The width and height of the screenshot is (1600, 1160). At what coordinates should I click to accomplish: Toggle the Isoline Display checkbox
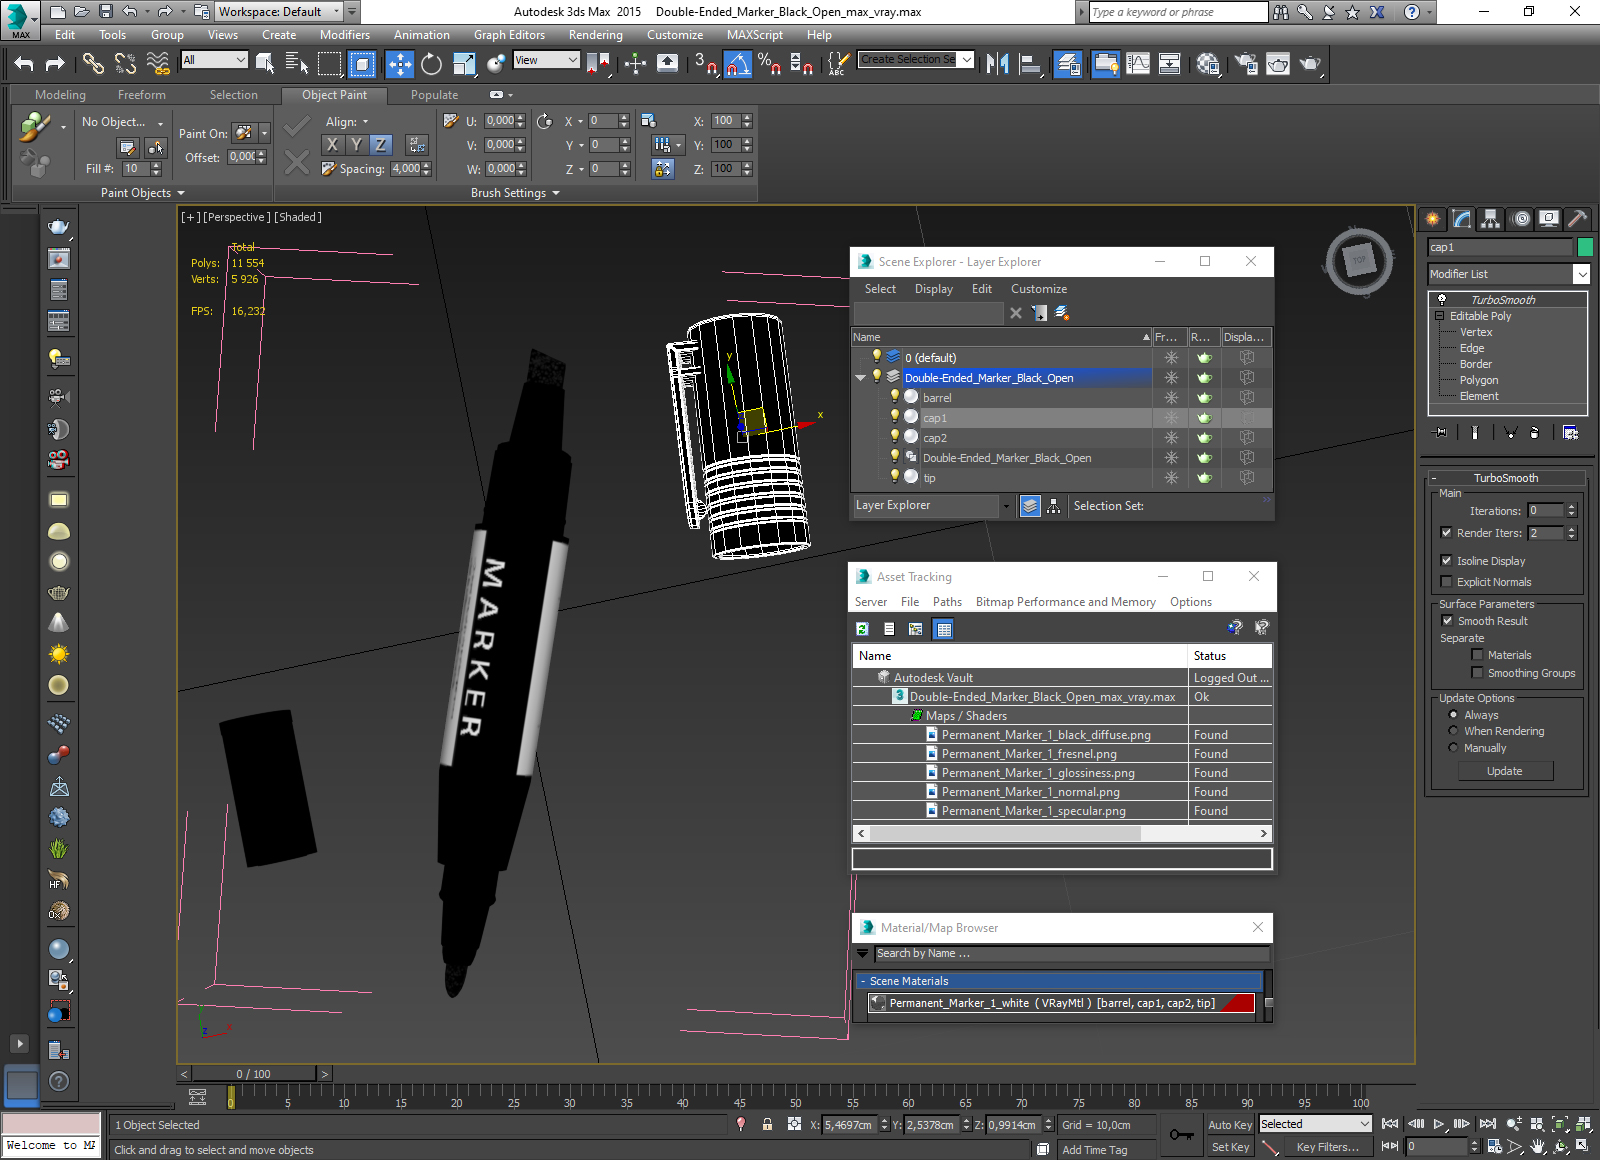coord(1446,561)
